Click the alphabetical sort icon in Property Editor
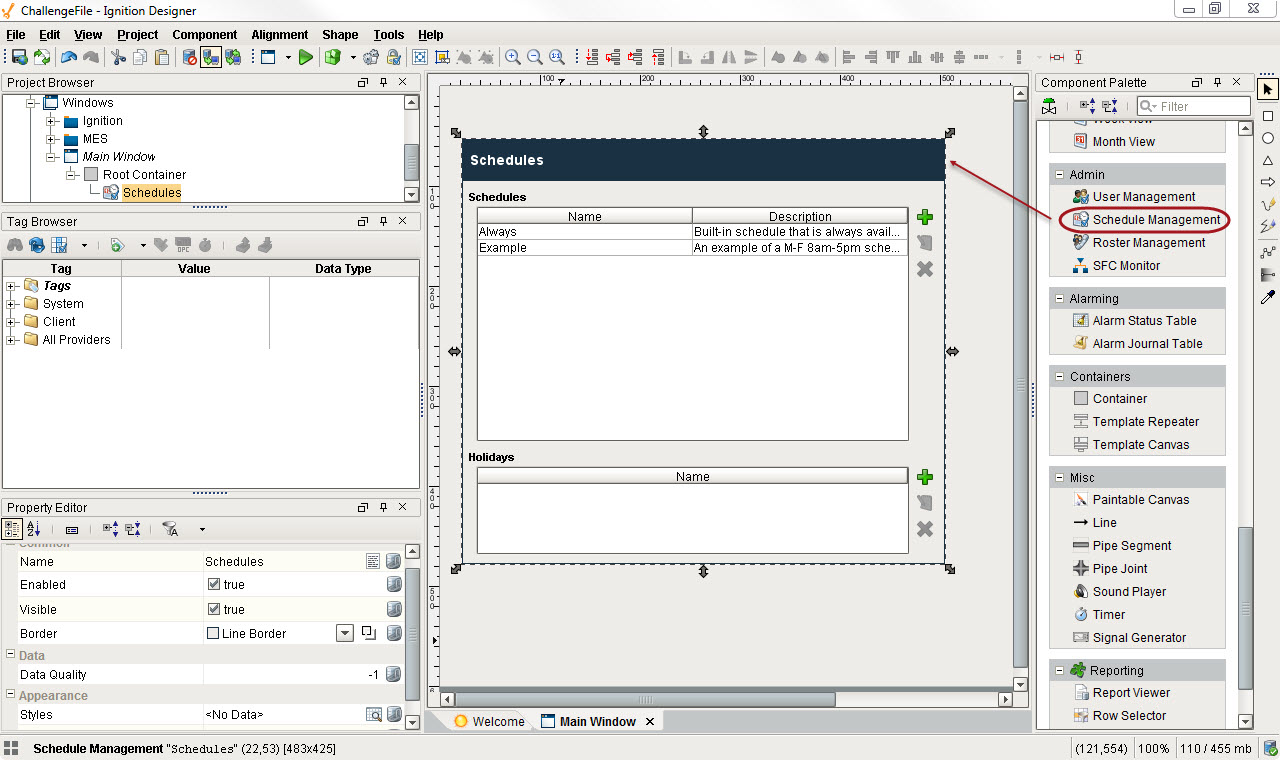 (34, 529)
